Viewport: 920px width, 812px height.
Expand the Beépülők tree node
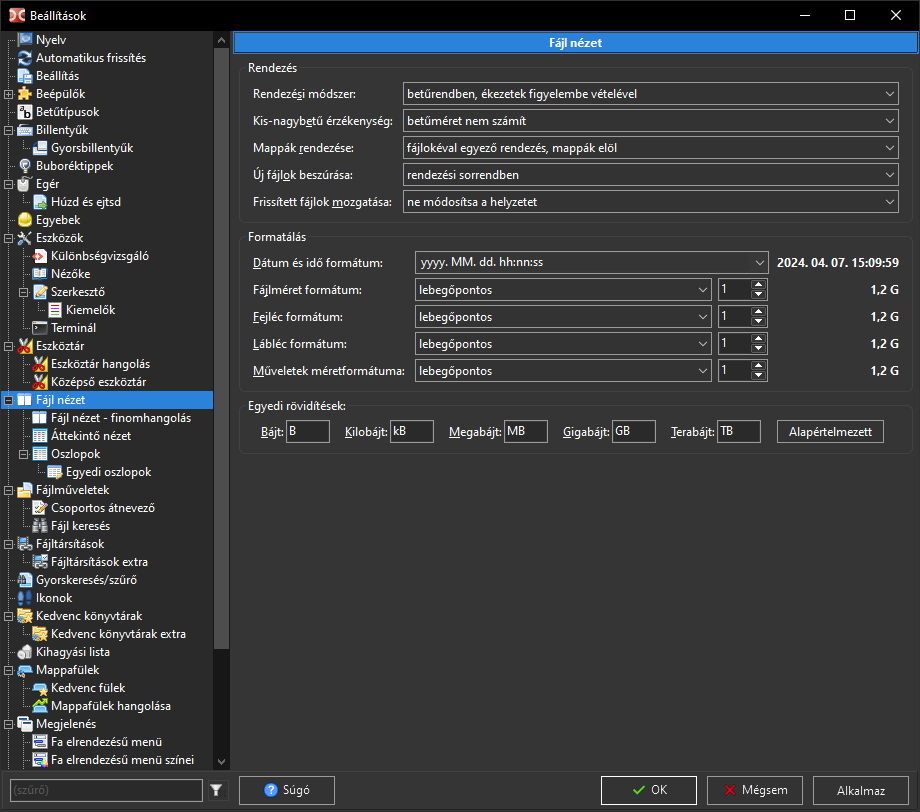(9, 94)
